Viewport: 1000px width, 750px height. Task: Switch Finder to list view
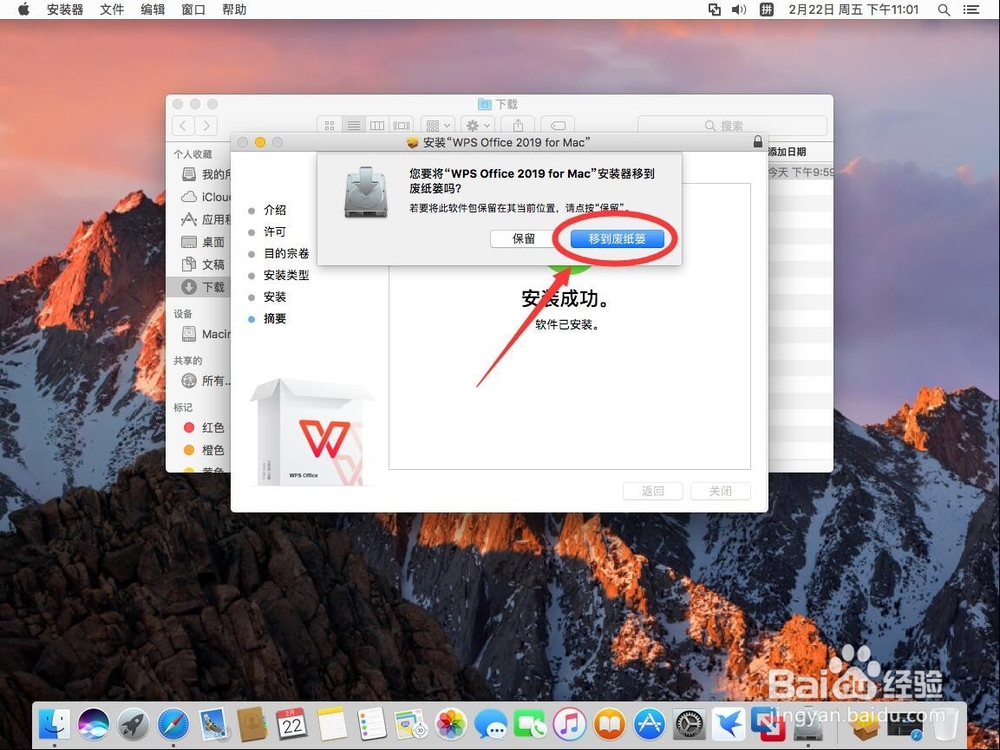353,125
